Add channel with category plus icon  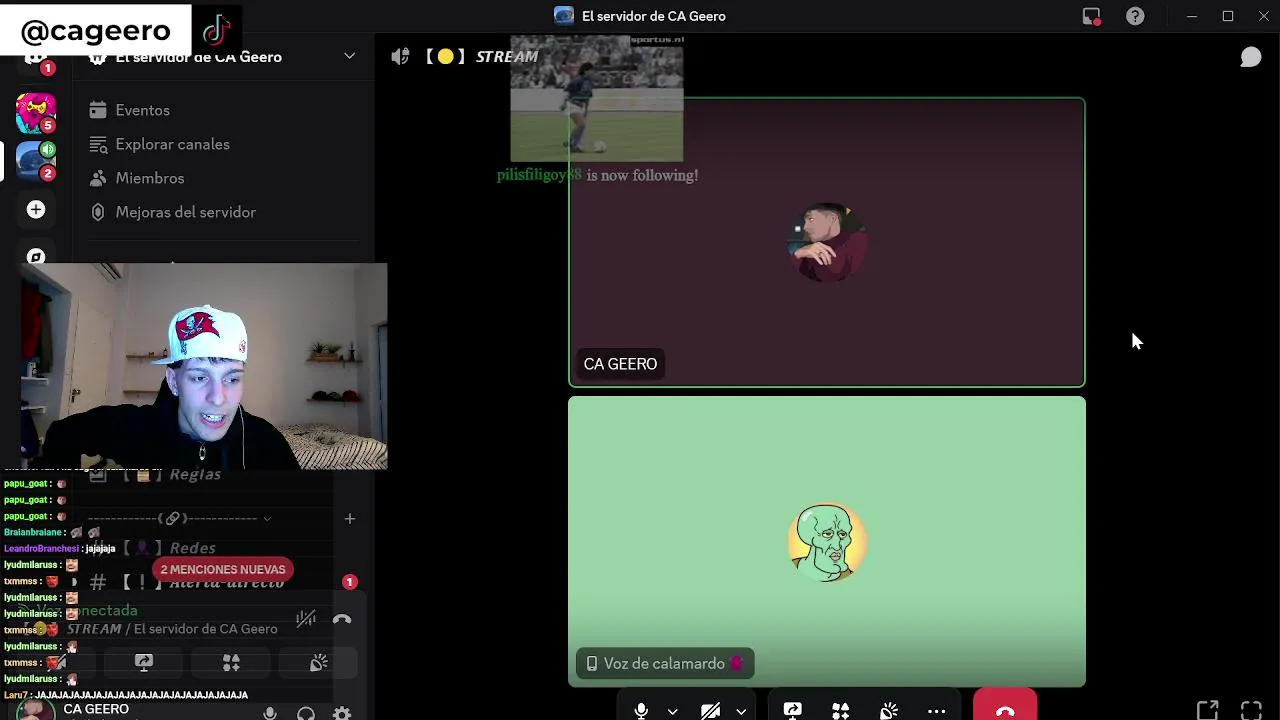[350, 518]
